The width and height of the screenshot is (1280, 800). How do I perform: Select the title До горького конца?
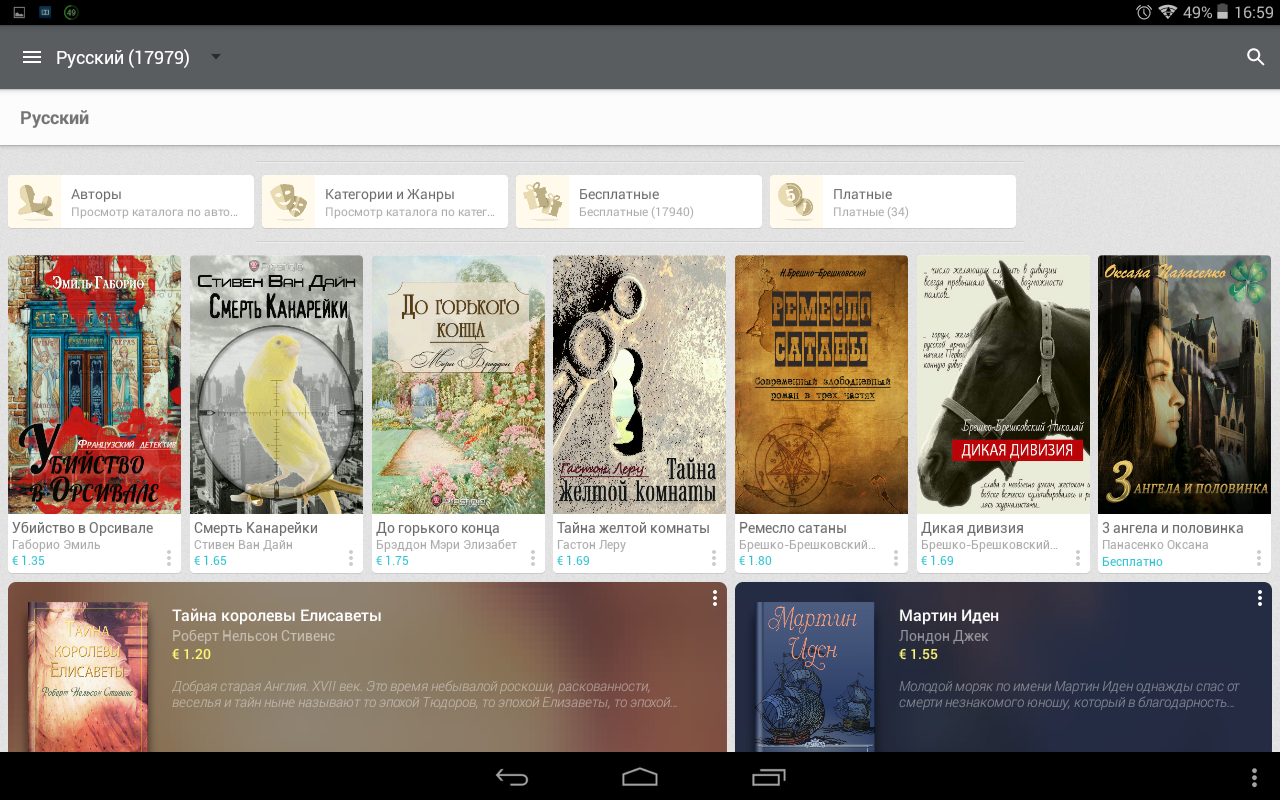tap(438, 528)
